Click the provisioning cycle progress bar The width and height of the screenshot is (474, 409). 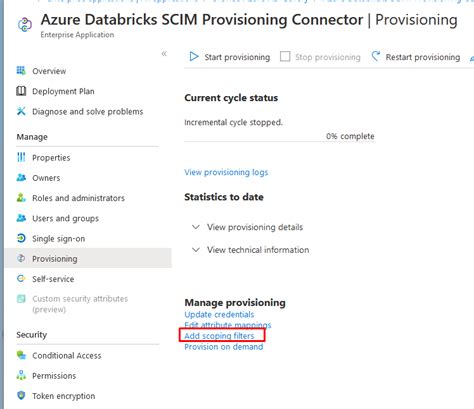coord(279,142)
